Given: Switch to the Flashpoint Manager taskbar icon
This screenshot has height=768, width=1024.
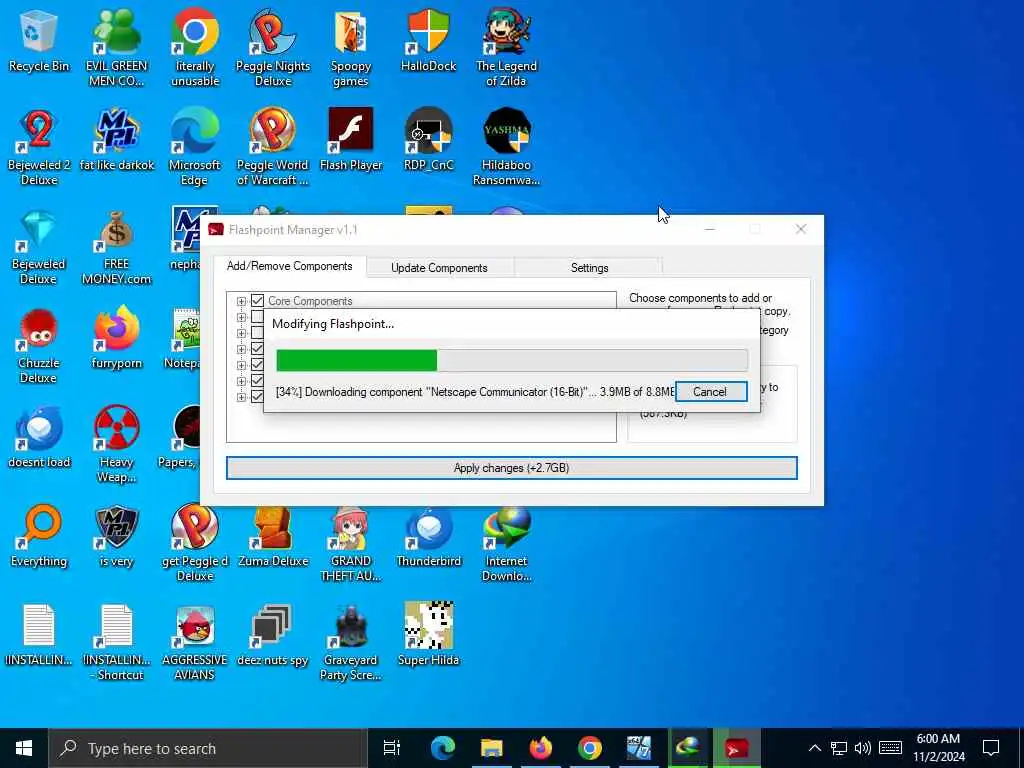Looking at the screenshot, I should click(737, 748).
